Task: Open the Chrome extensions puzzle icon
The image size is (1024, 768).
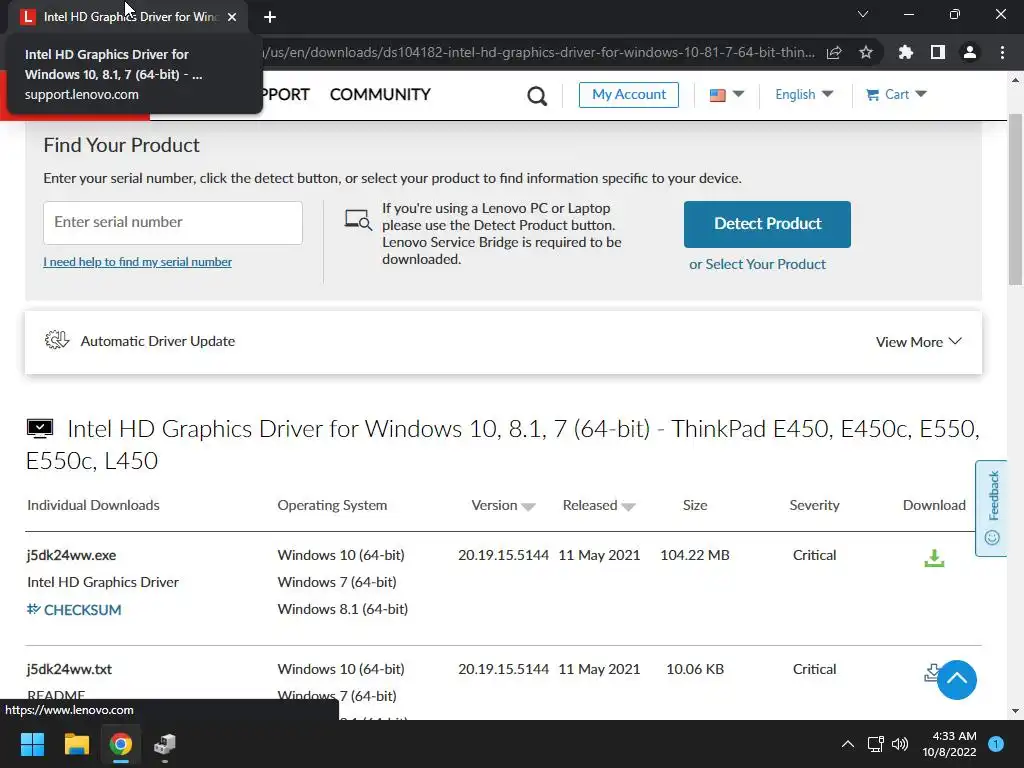Action: 905,52
